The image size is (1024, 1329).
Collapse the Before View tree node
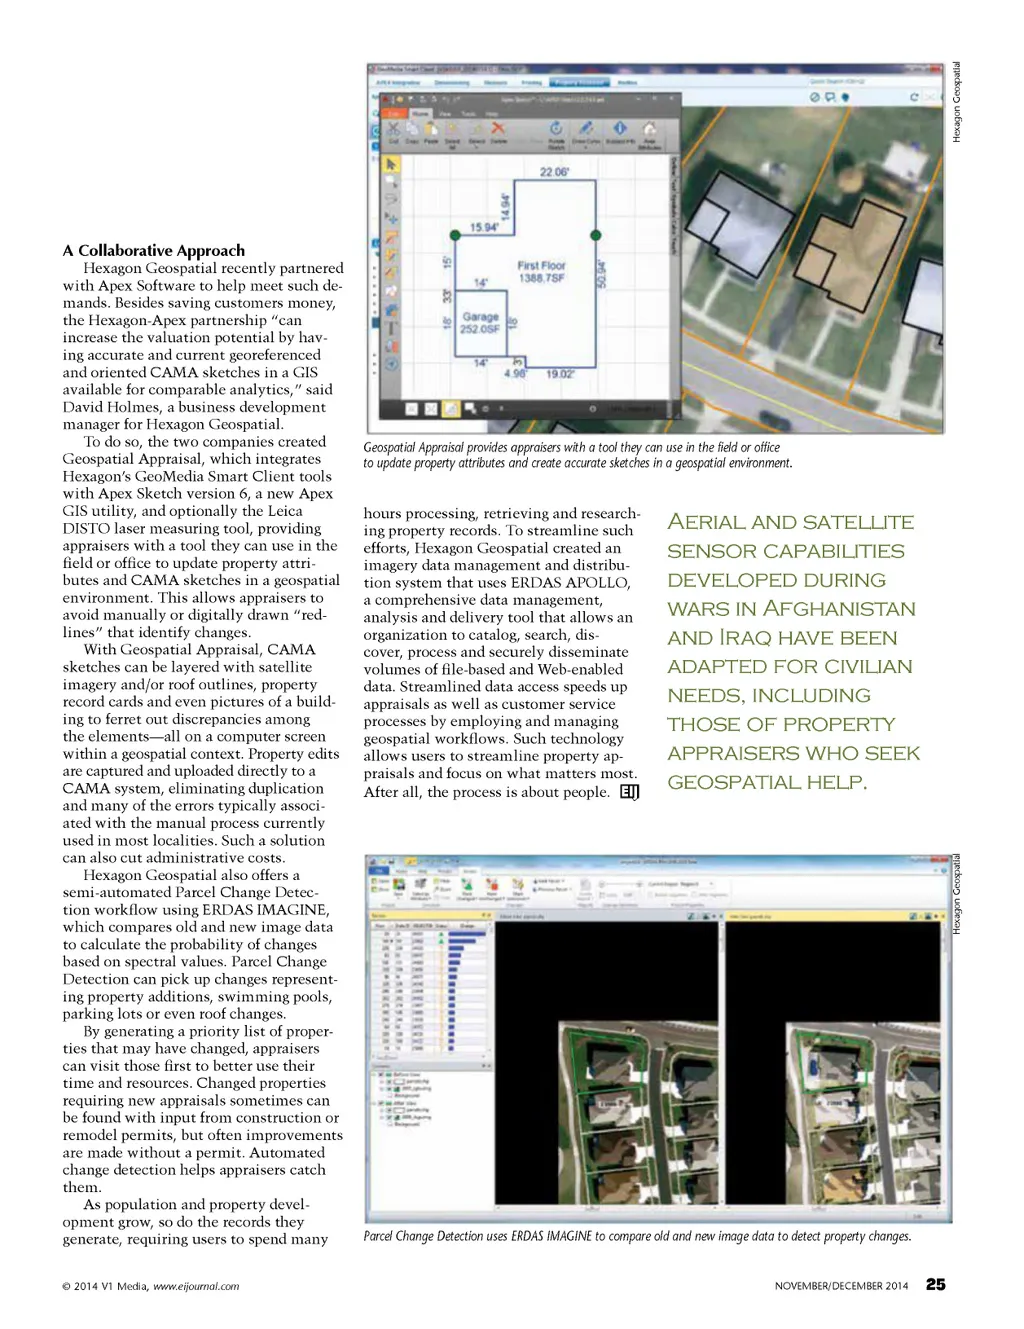tap(376, 1075)
